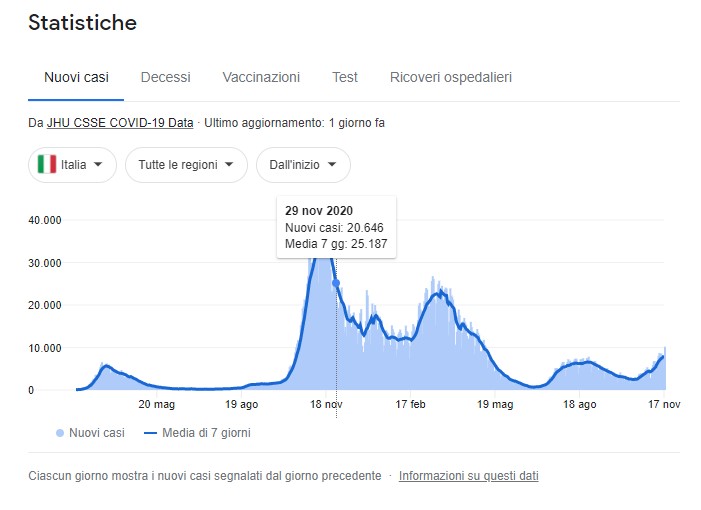Open the JHU CSSE COVID-19 Data link
The height and width of the screenshot is (510, 701).
pos(120,123)
